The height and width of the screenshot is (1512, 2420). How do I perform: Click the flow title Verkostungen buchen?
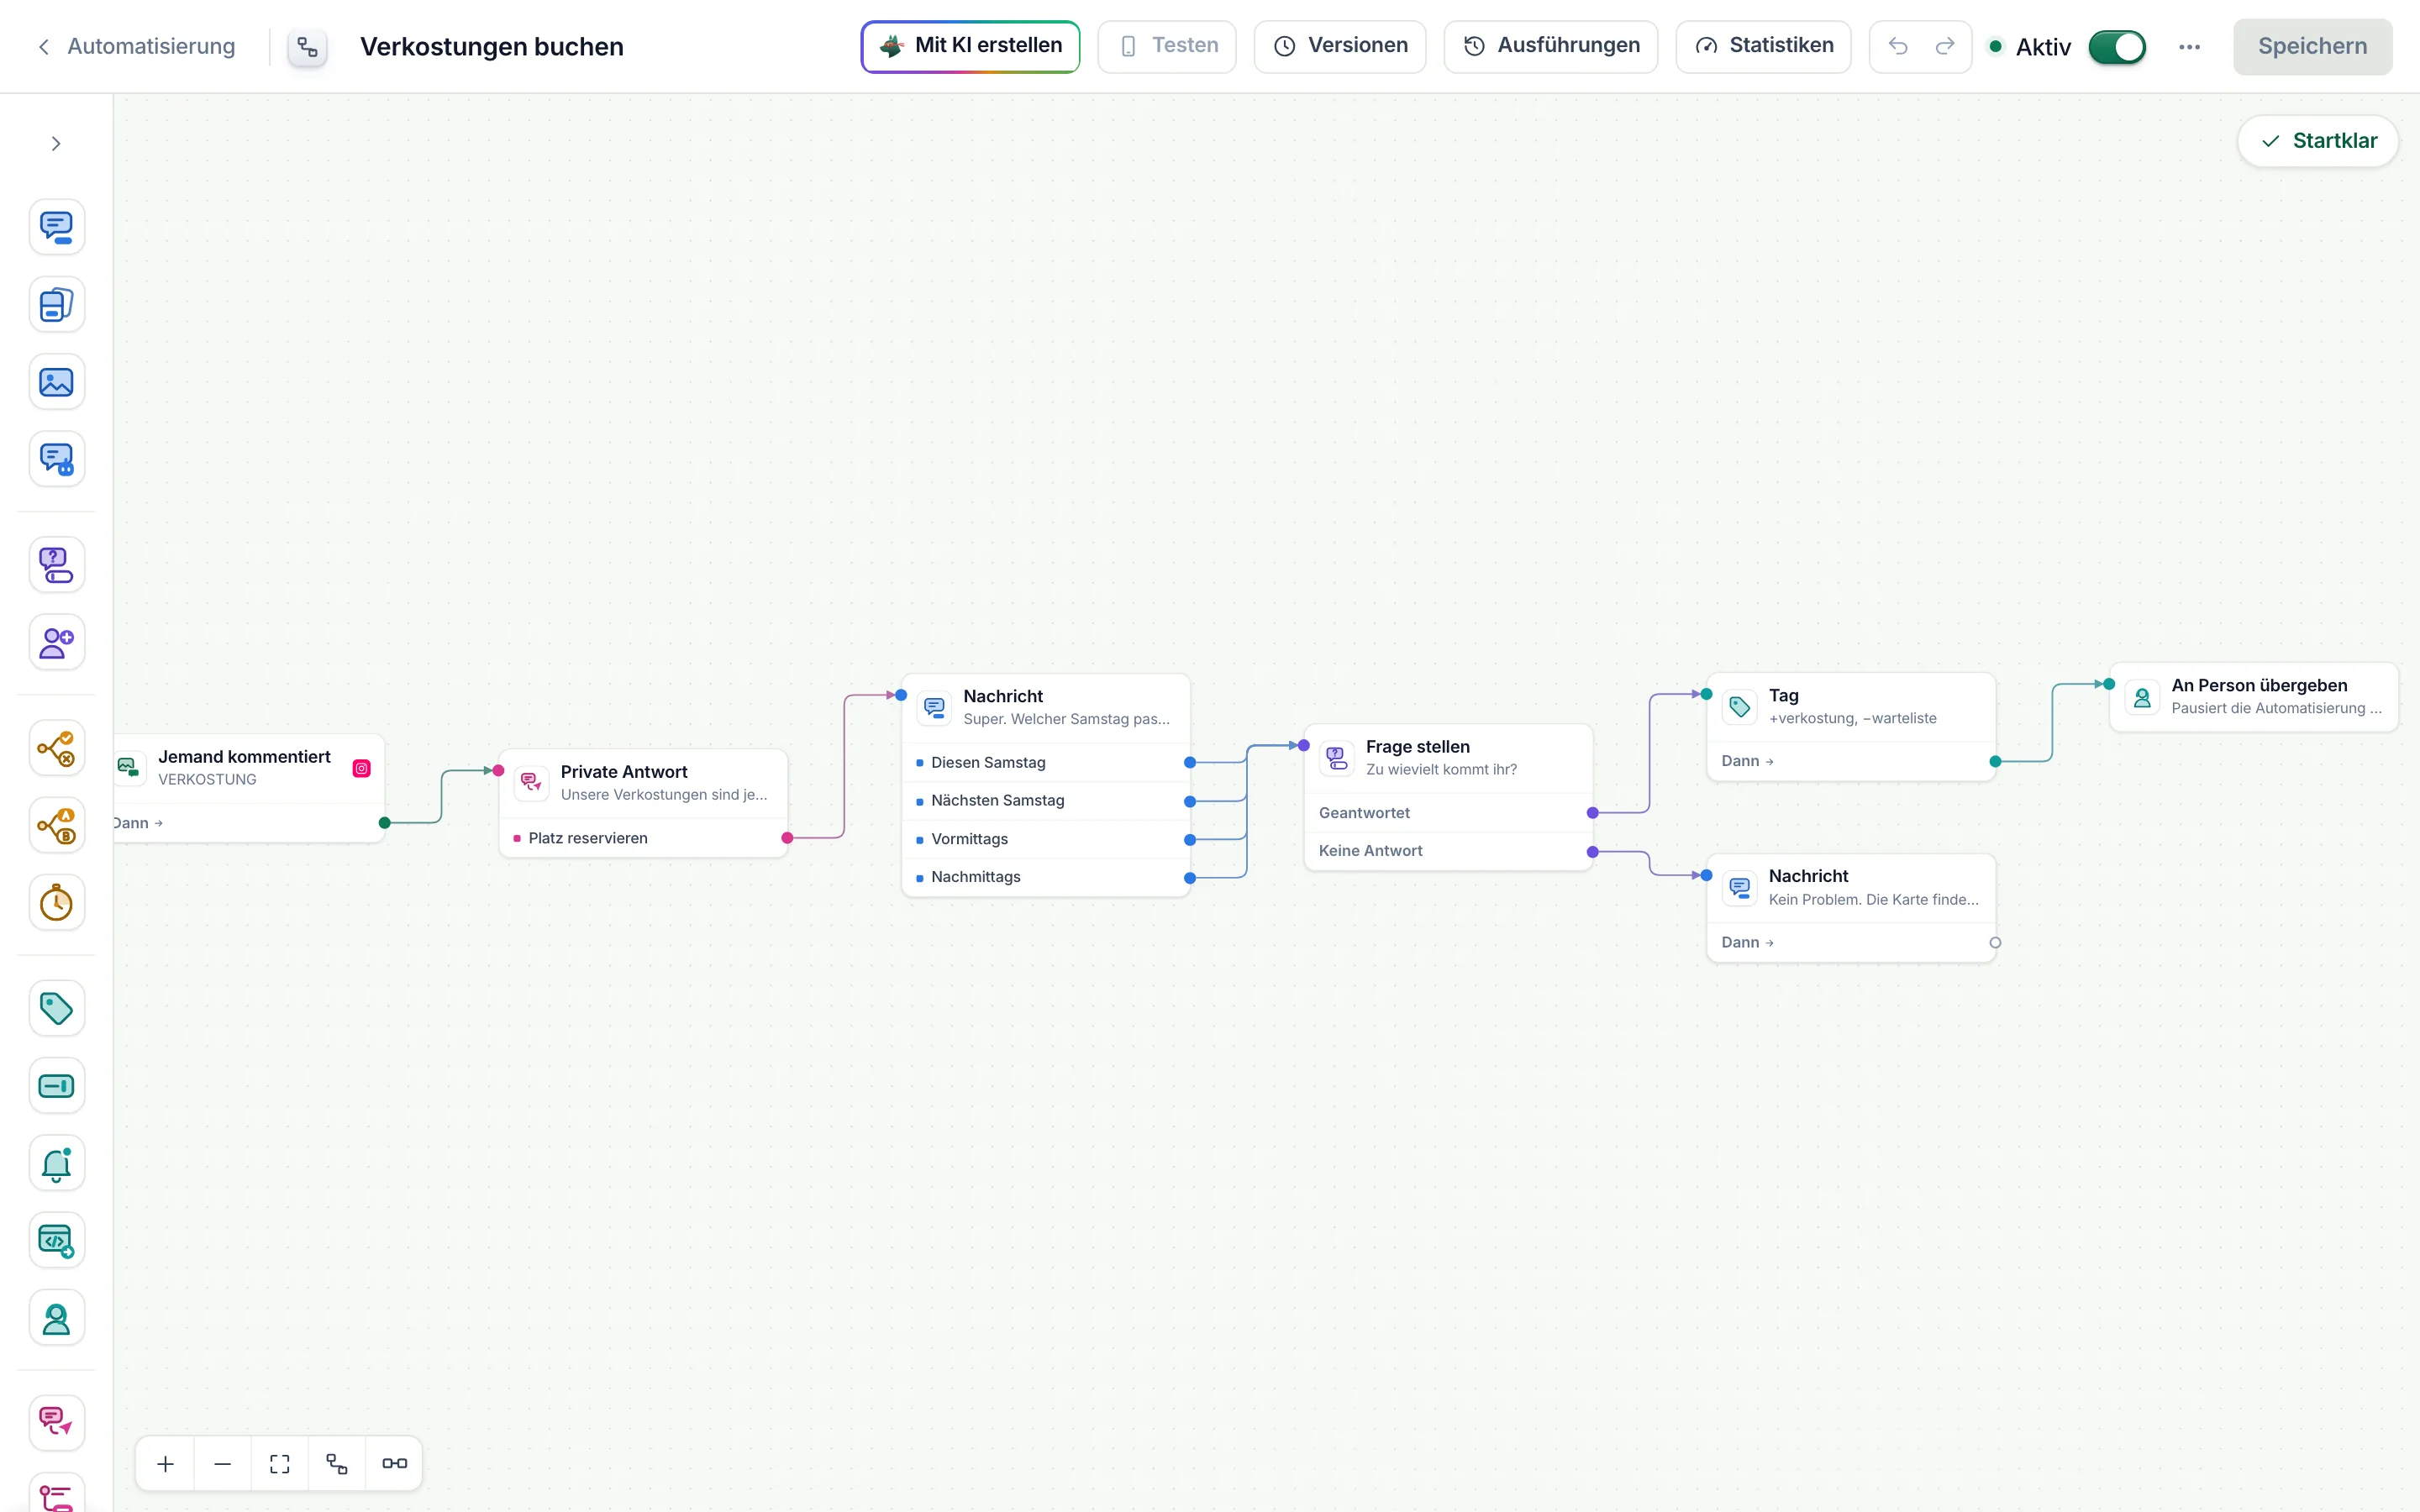coord(492,46)
